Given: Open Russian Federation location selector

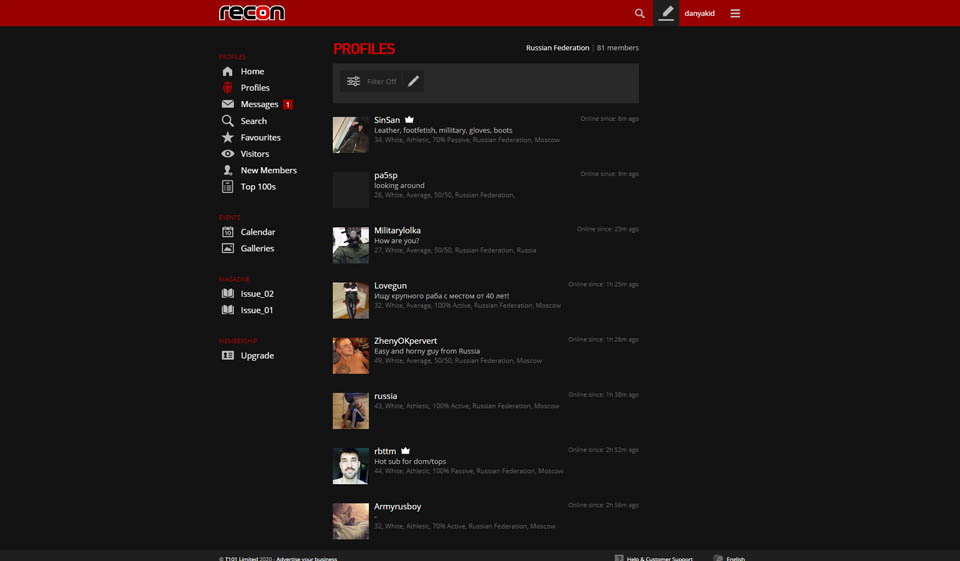Looking at the screenshot, I should tap(557, 48).
